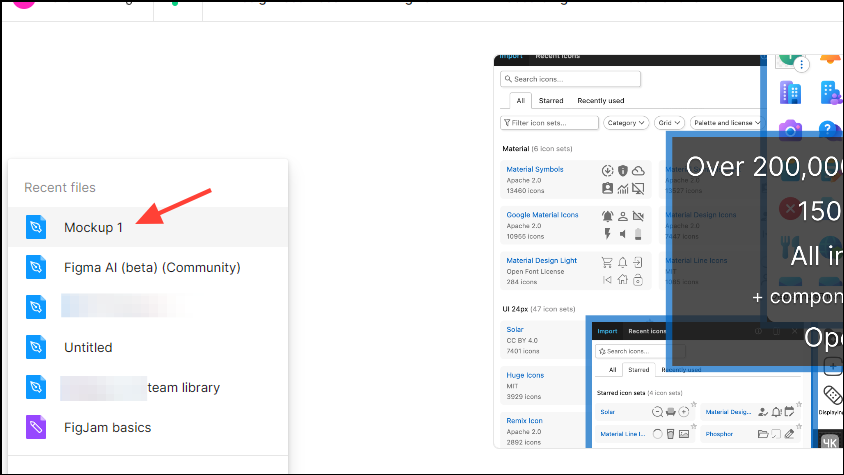The width and height of the screenshot is (844, 475).
Task: Click the upper Search icons field
Action: click(570, 79)
